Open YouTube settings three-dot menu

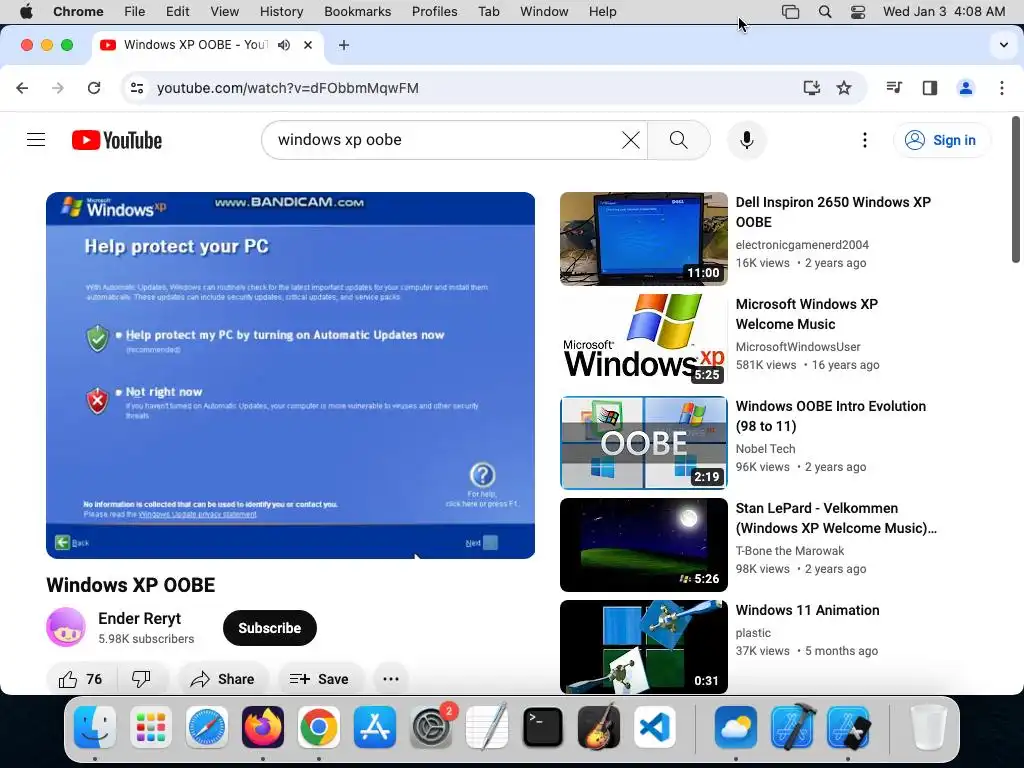pos(865,140)
